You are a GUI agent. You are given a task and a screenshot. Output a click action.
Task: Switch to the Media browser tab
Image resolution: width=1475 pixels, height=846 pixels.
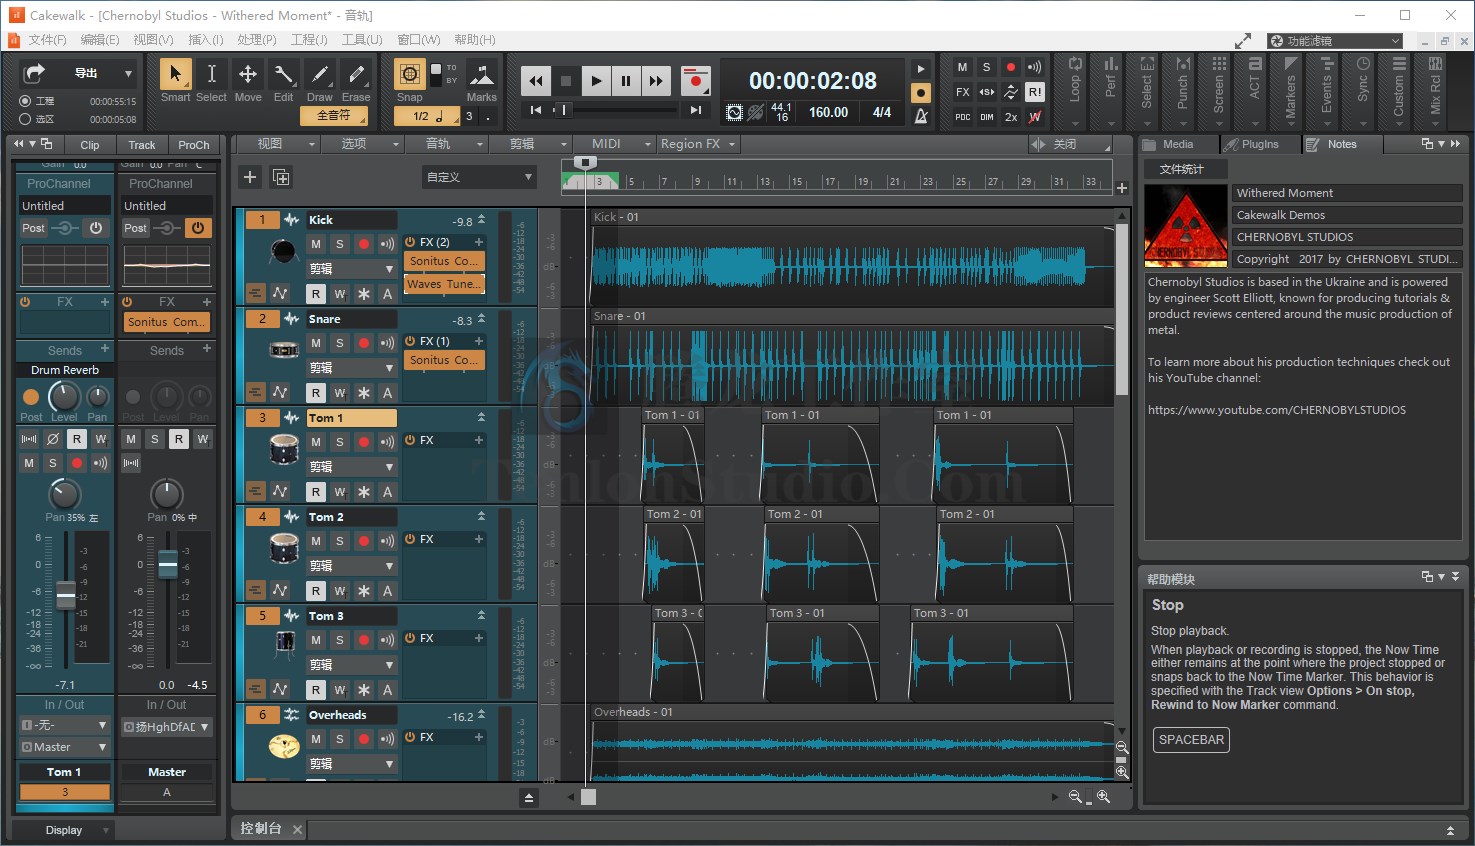(x=1178, y=144)
